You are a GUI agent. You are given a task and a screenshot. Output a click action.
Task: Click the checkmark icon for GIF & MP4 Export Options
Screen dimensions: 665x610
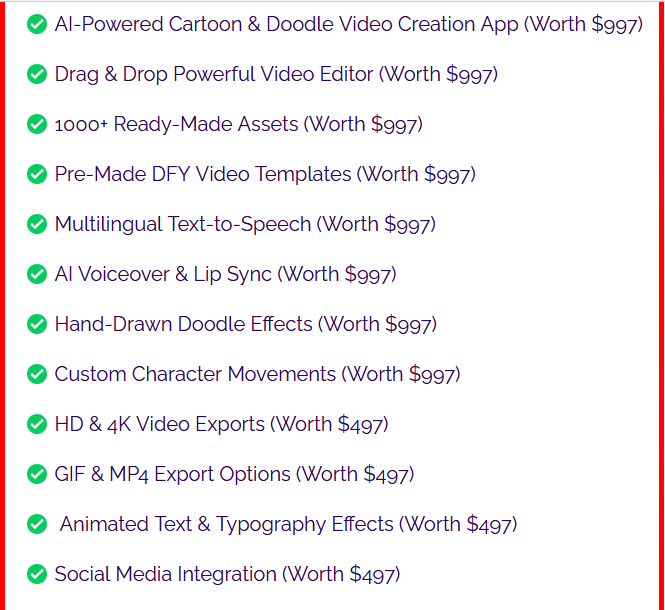[37, 474]
